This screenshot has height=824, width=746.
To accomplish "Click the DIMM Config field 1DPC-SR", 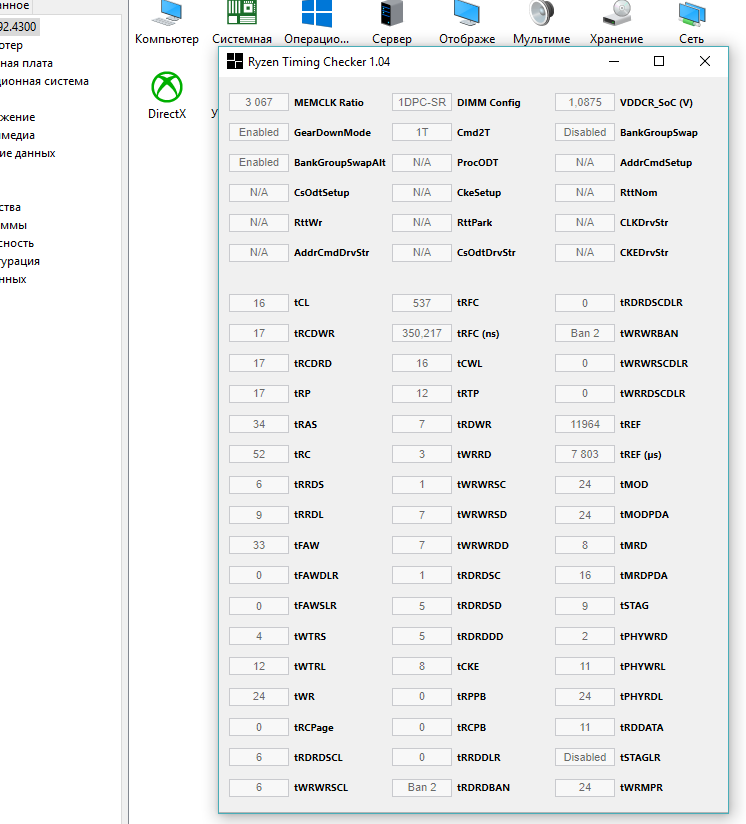I will click(x=422, y=102).
